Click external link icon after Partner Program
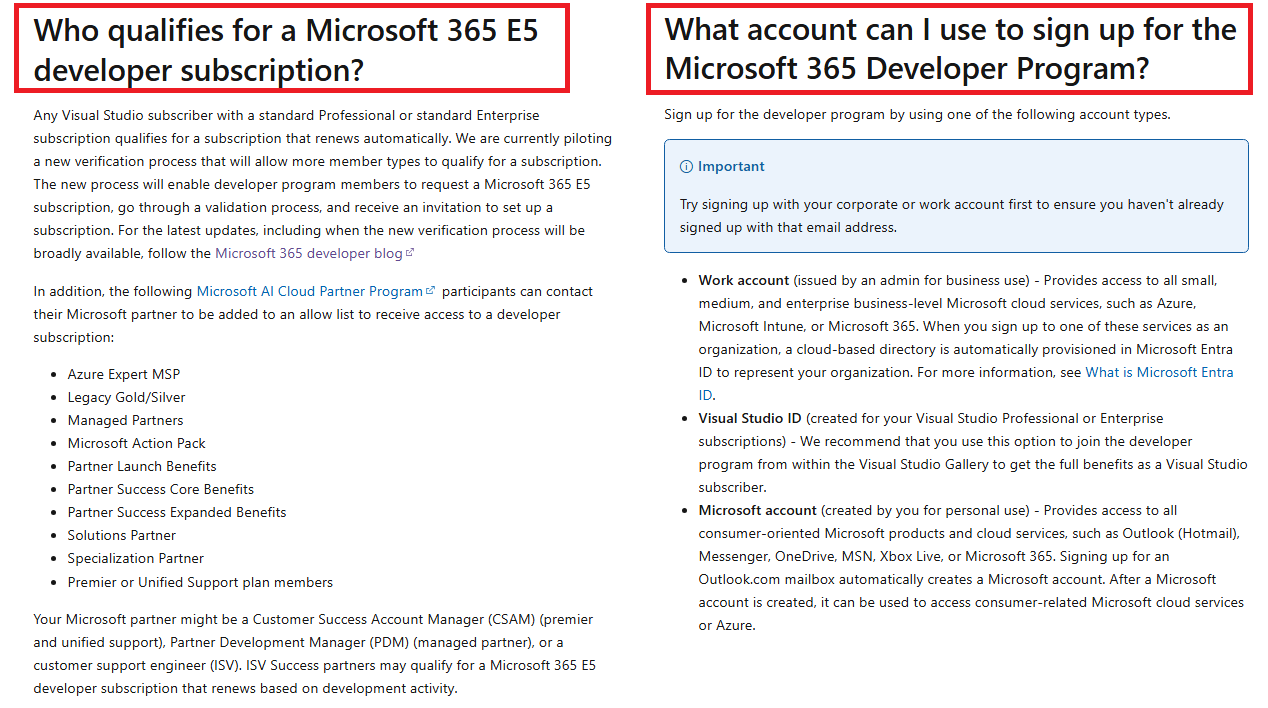Image resolution: width=1268 pixels, height=708 pixels. (x=431, y=291)
